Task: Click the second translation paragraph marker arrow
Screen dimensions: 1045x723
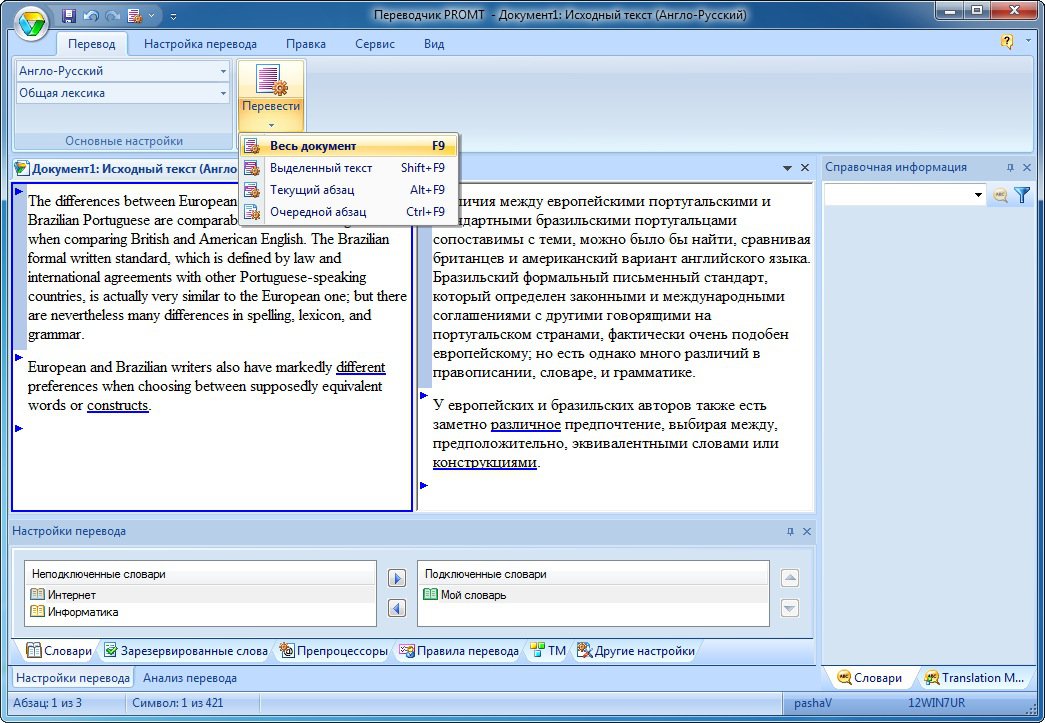Action: 423,396
